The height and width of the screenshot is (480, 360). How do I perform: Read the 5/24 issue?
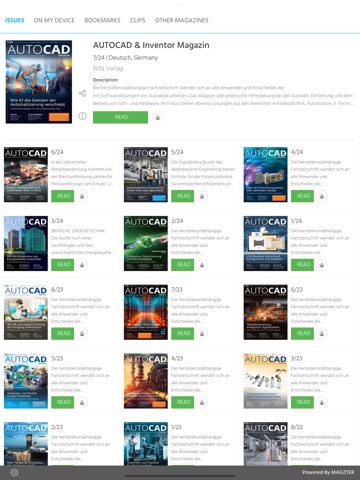click(x=182, y=196)
